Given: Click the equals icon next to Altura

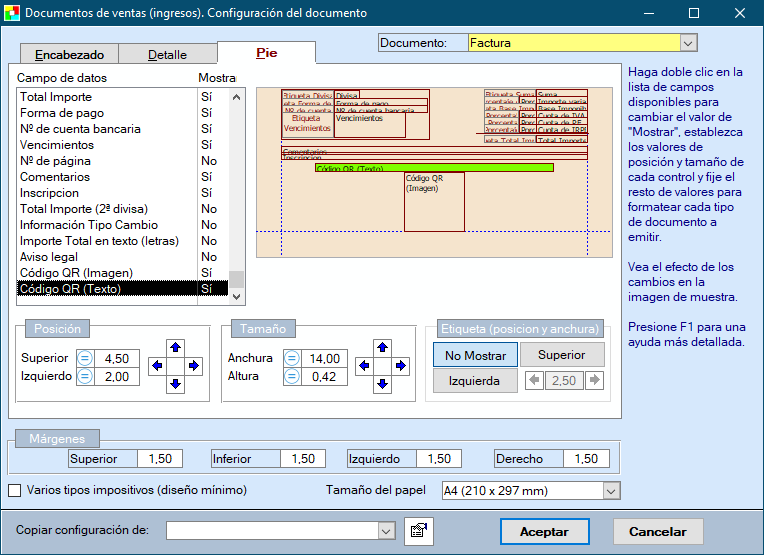Looking at the screenshot, I should click(x=290, y=376).
